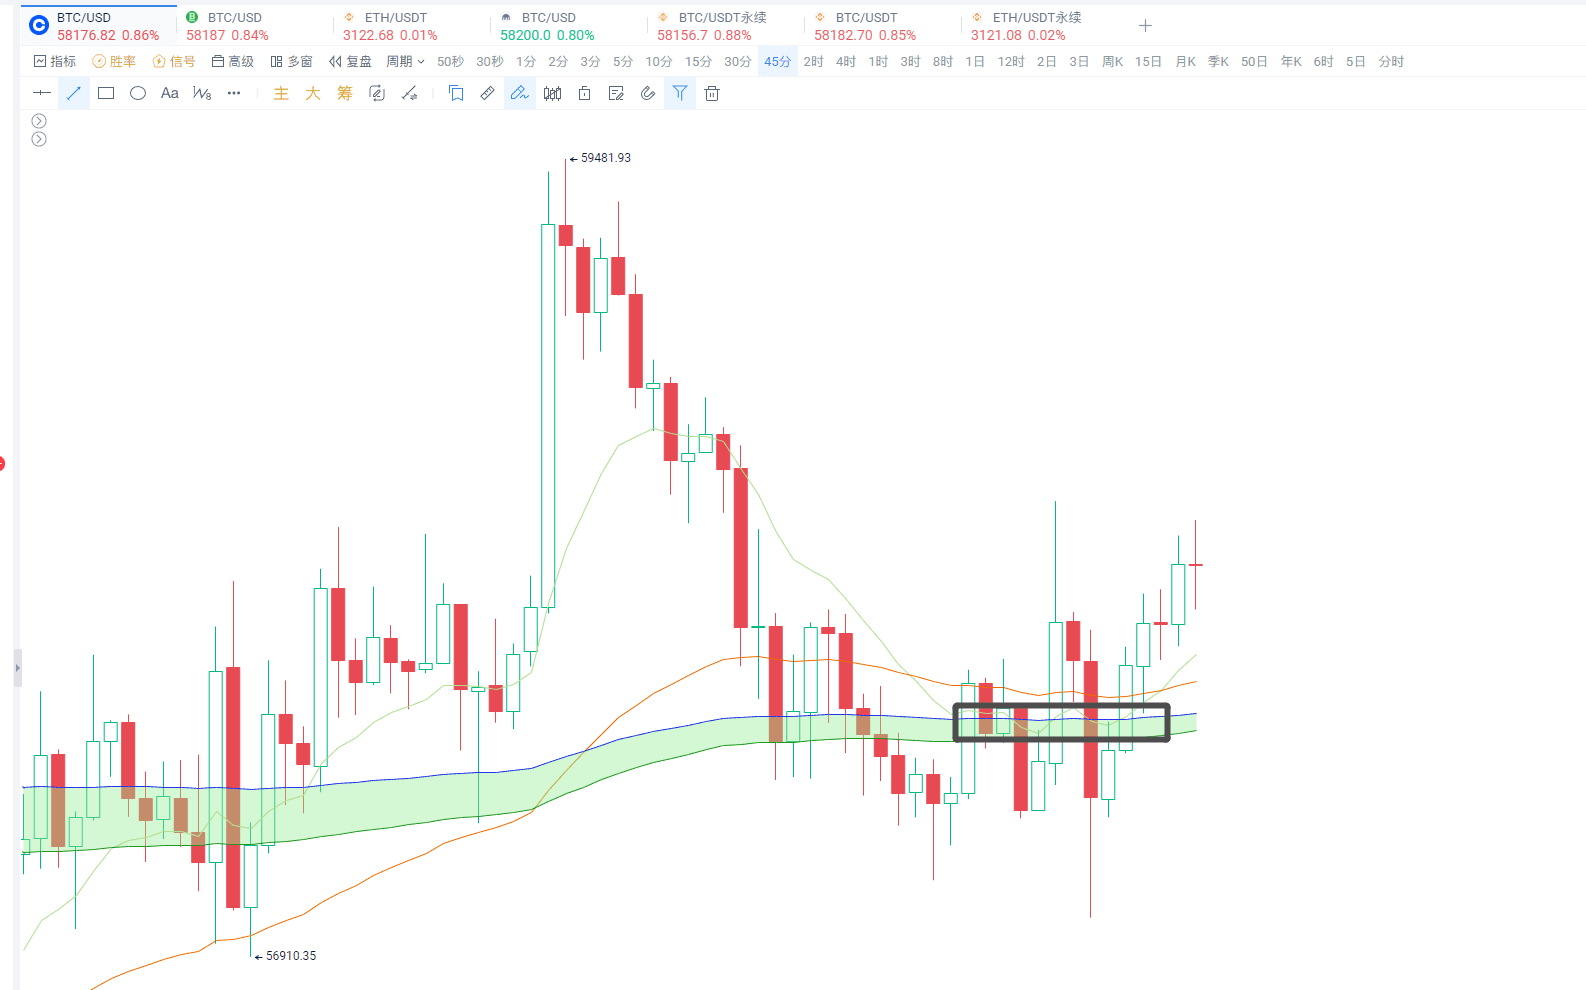Open the 指标 indicators menu
1586x990 pixels.
pyautogui.click(x=55, y=61)
